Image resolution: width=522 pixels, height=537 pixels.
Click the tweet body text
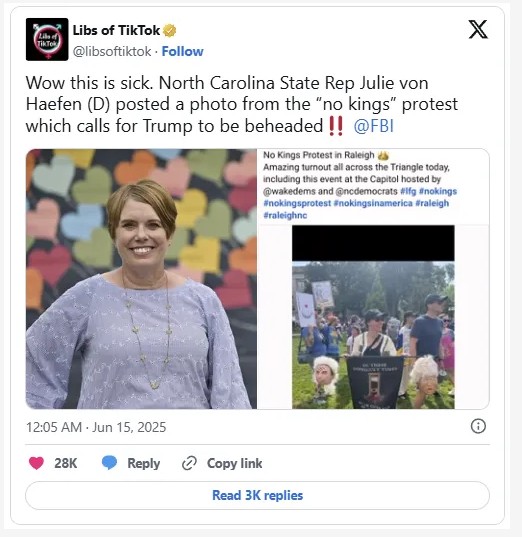click(241, 104)
